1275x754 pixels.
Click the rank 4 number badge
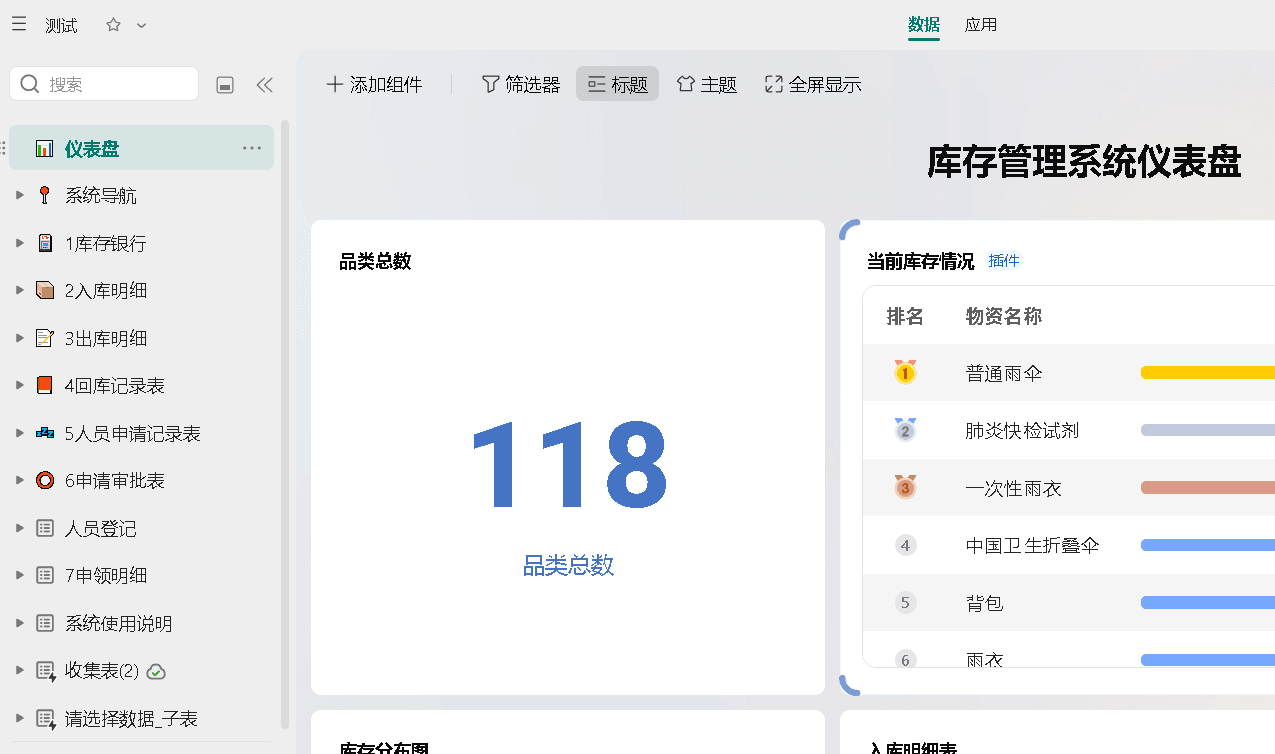click(905, 545)
